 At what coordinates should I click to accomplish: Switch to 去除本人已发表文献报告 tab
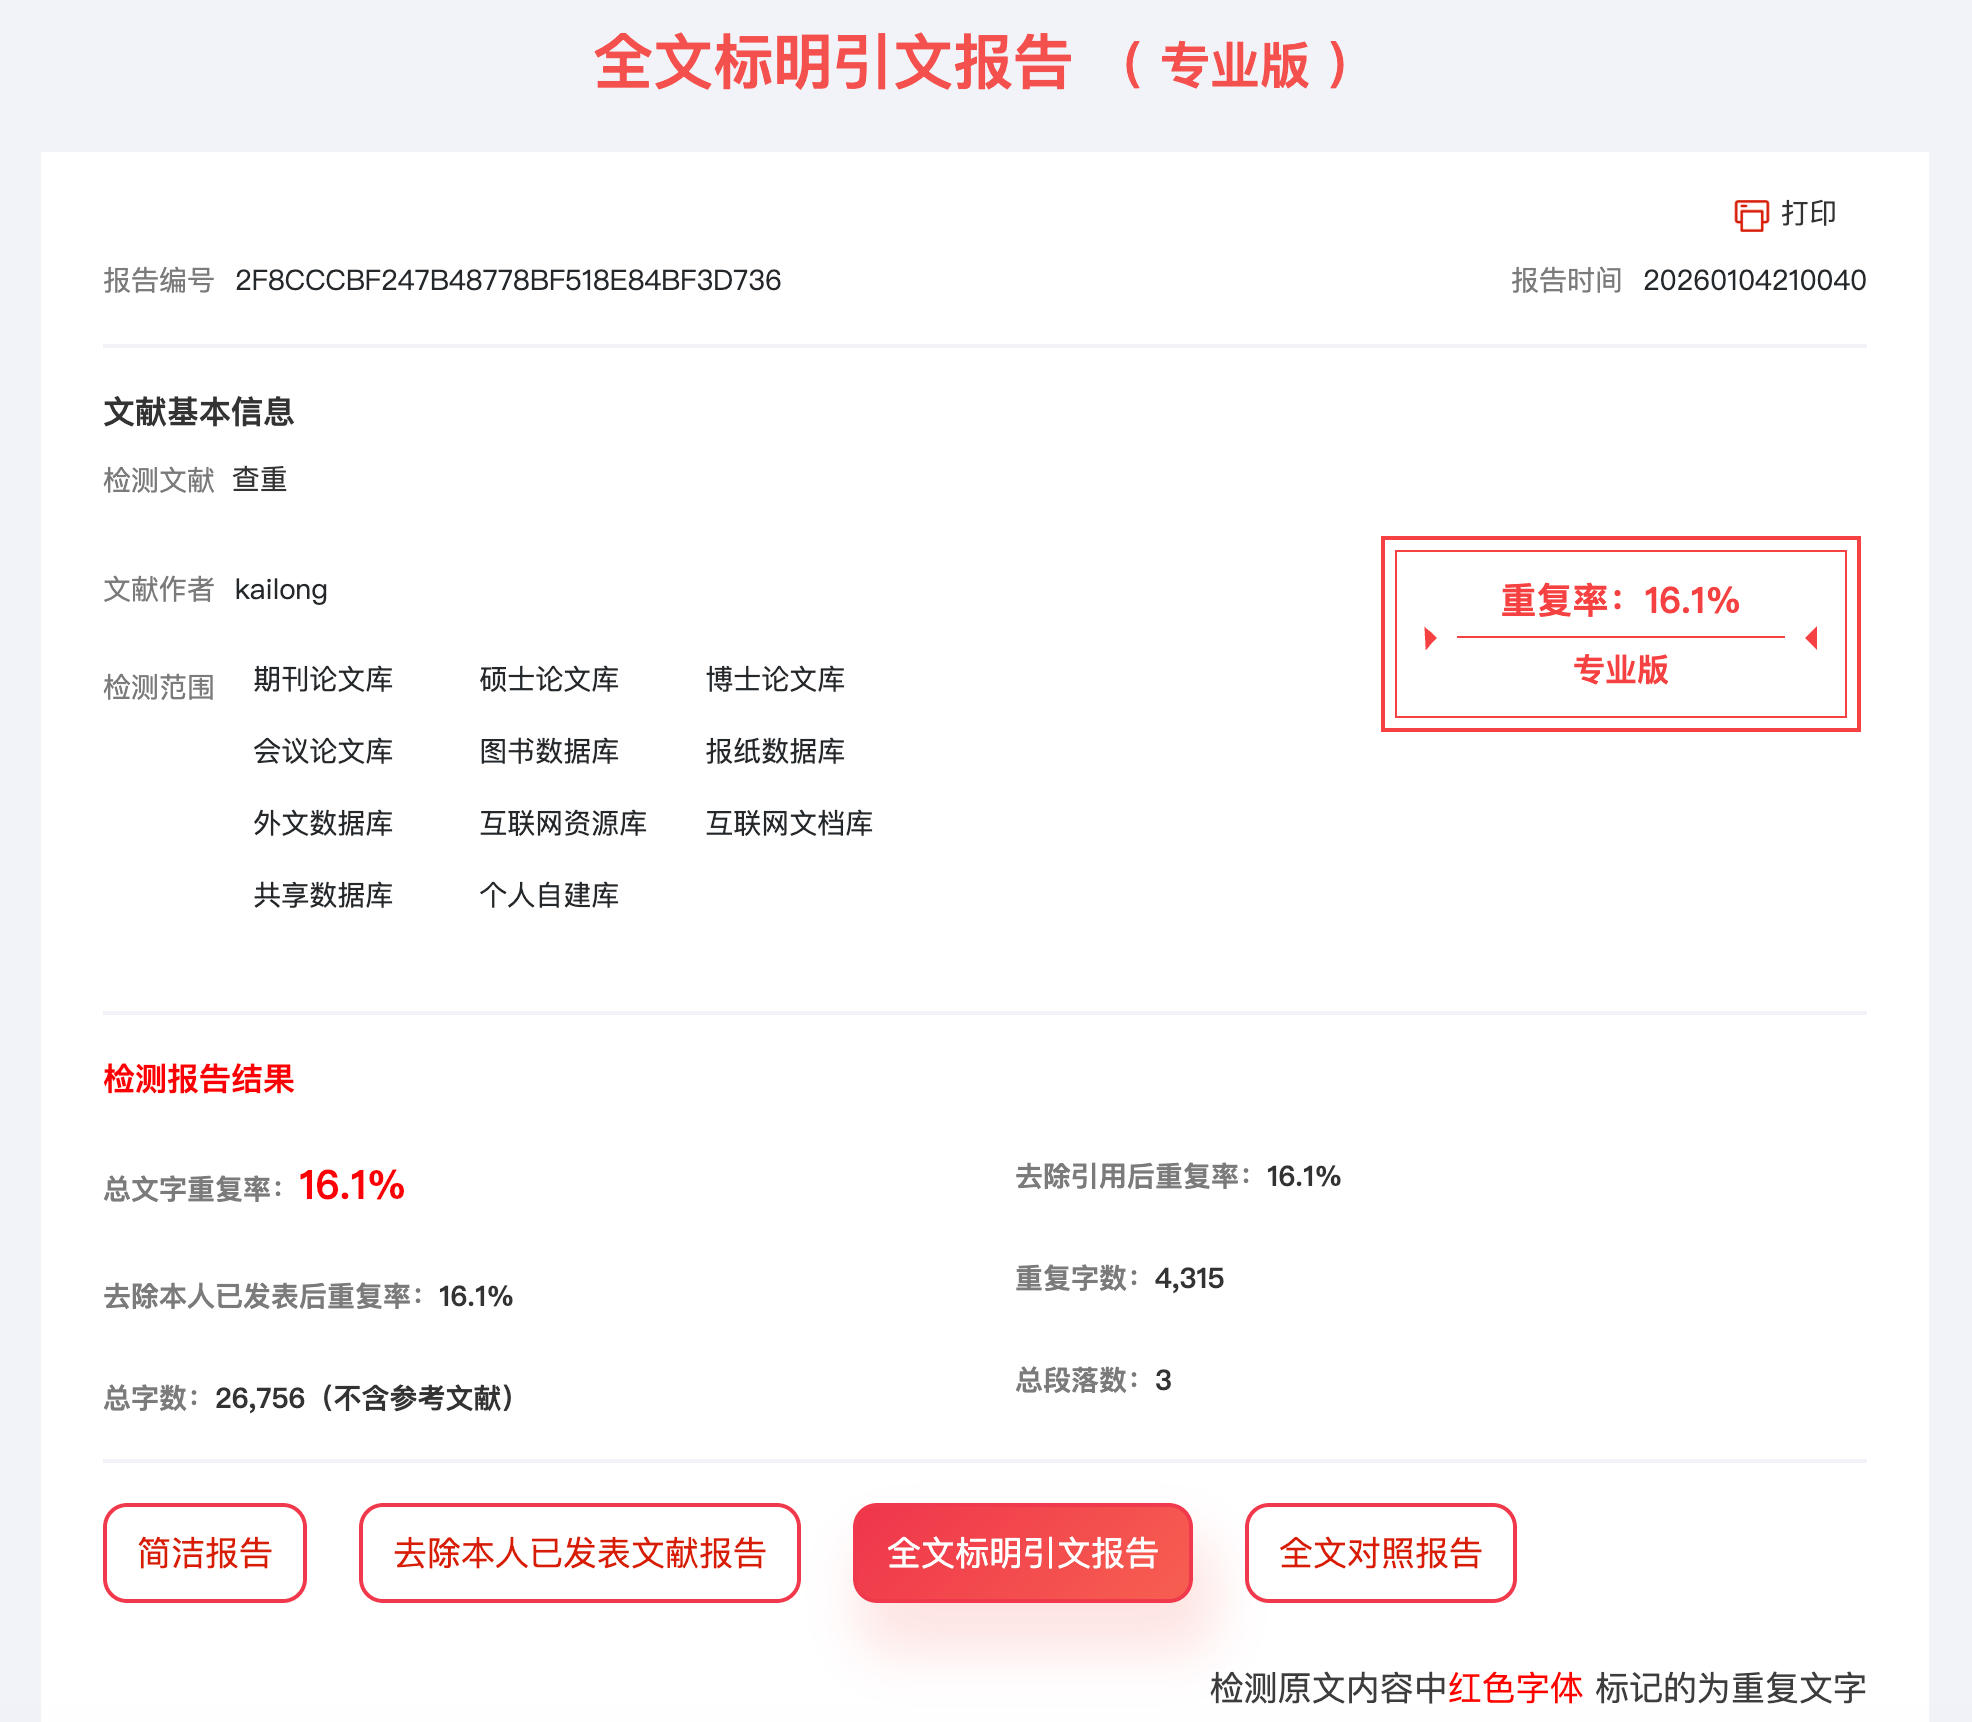click(x=579, y=1553)
